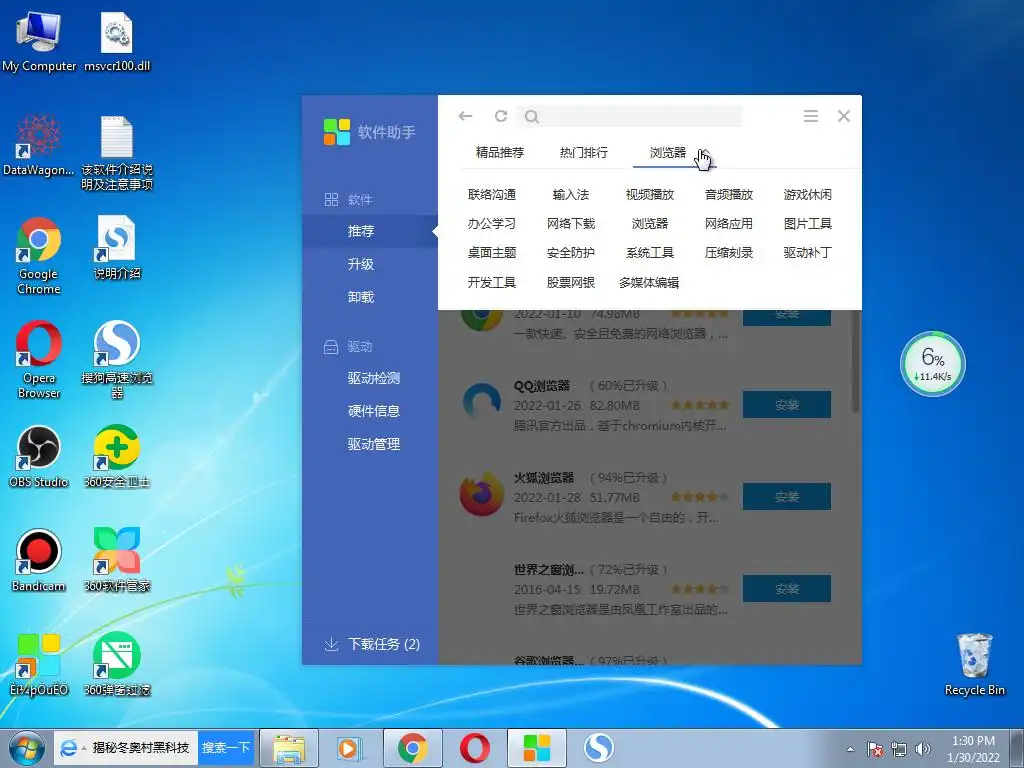
Task: Select 推荐 in the sidebar
Action: [370, 231]
